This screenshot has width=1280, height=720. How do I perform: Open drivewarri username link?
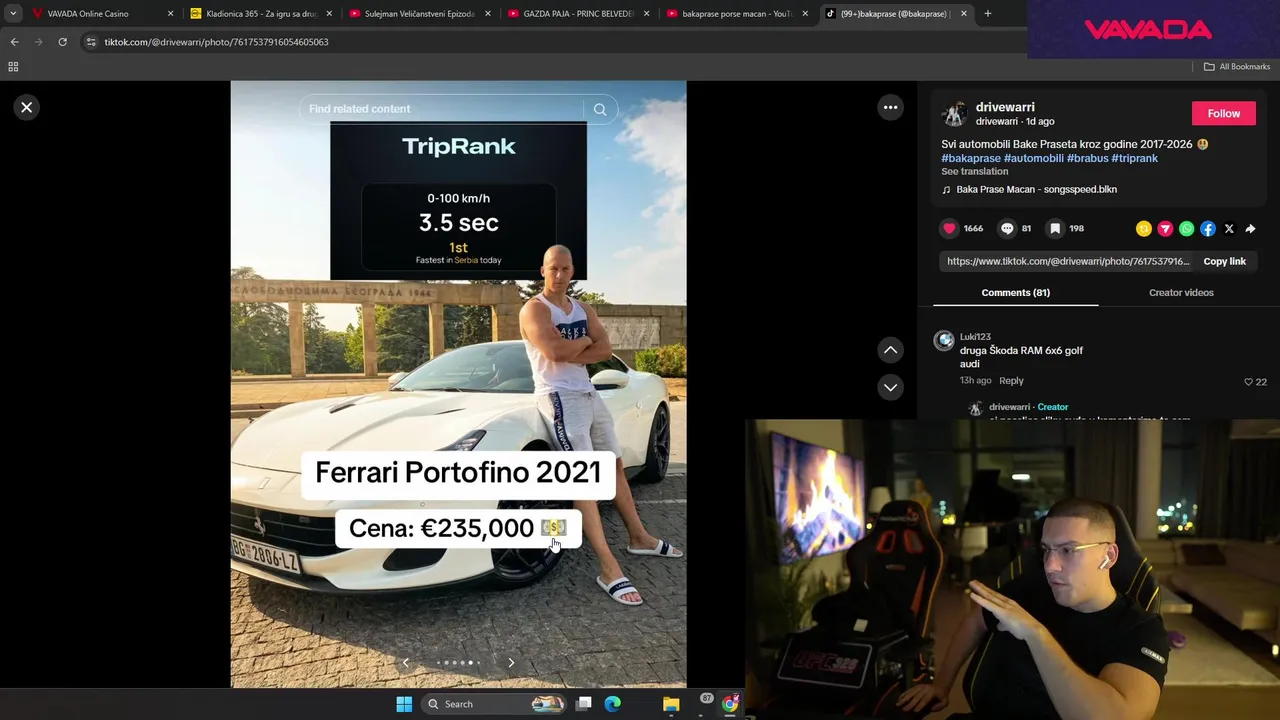[x=1005, y=107]
